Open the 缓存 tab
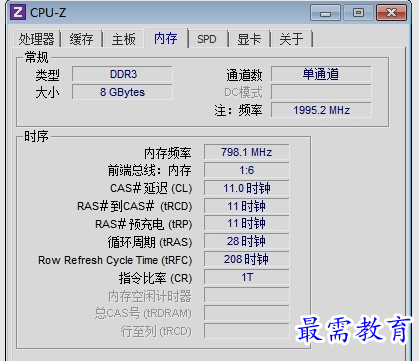Image resolution: width=419 pixels, height=361 pixels. 81,39
